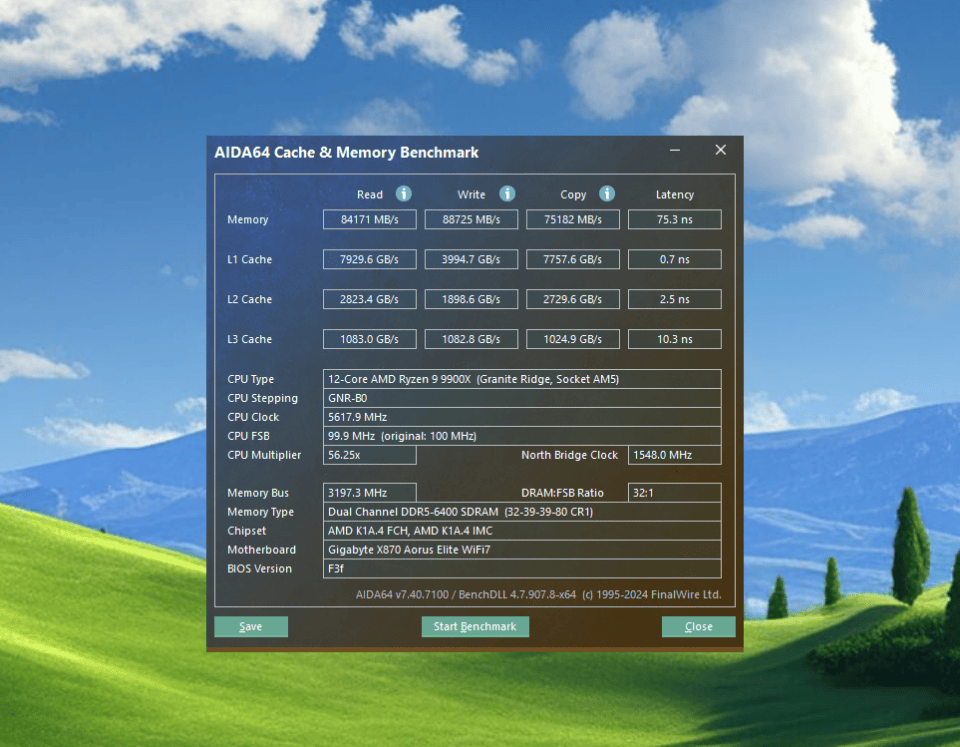960x747 pixels.
Task: Select the CPU Type field showing Ryzen 9 9900X
Action: coord(520,379)
